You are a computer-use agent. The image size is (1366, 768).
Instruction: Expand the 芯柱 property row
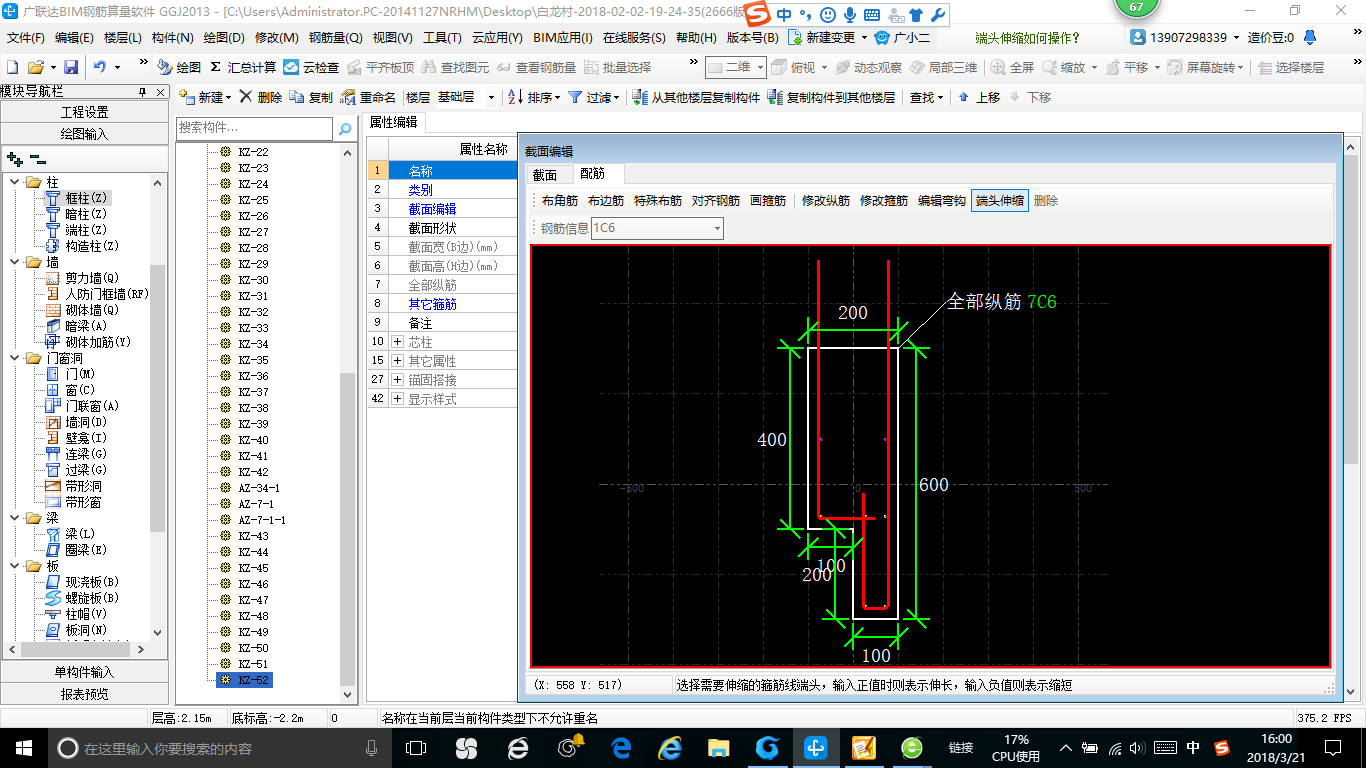(x=398, y=342)
